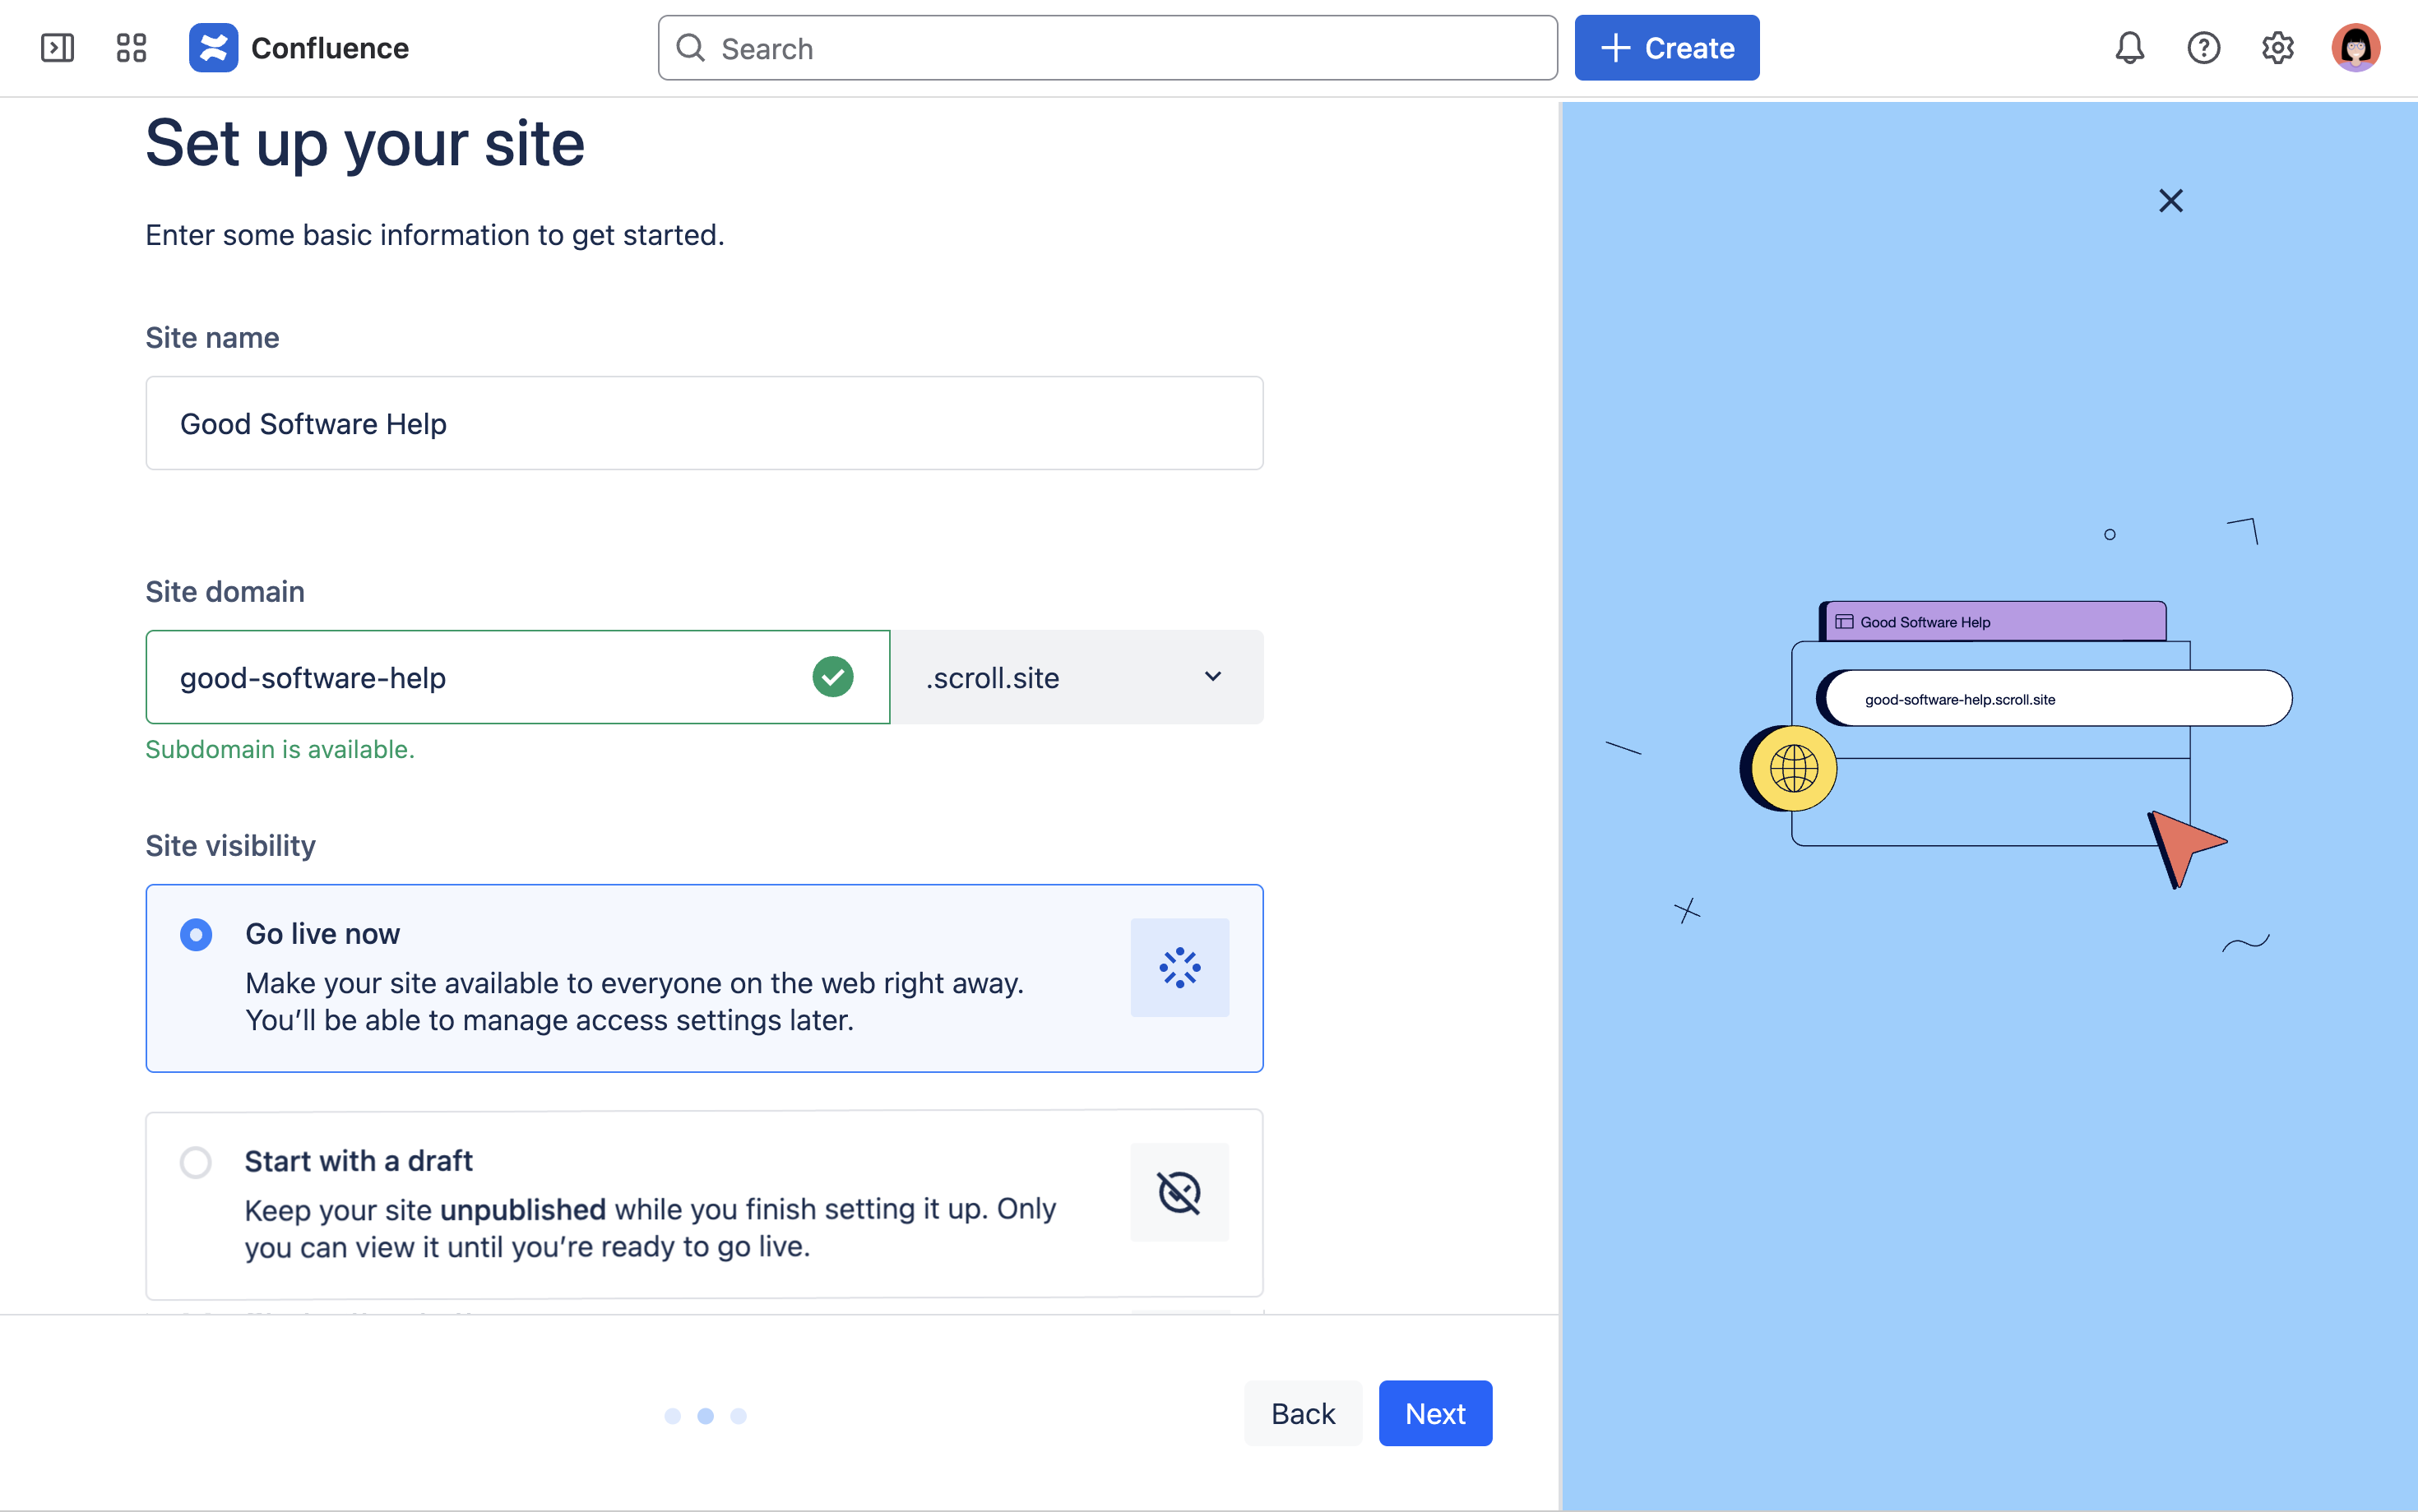Click the crossed-out eye draft icon
The image size is (2418, 1512).
tap(1179, 1192)
